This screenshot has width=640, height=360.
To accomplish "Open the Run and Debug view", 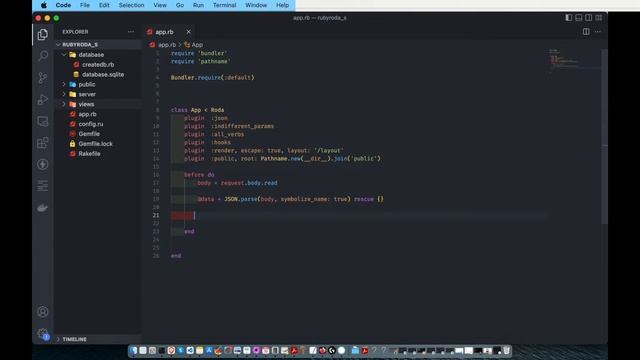I will pos(43,99).
